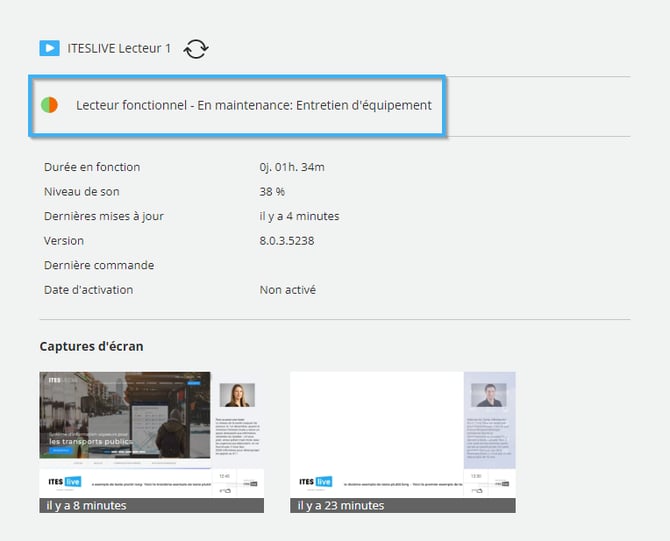Click the Captures d'écran heading
670x541 pixels.
point(91,346)
